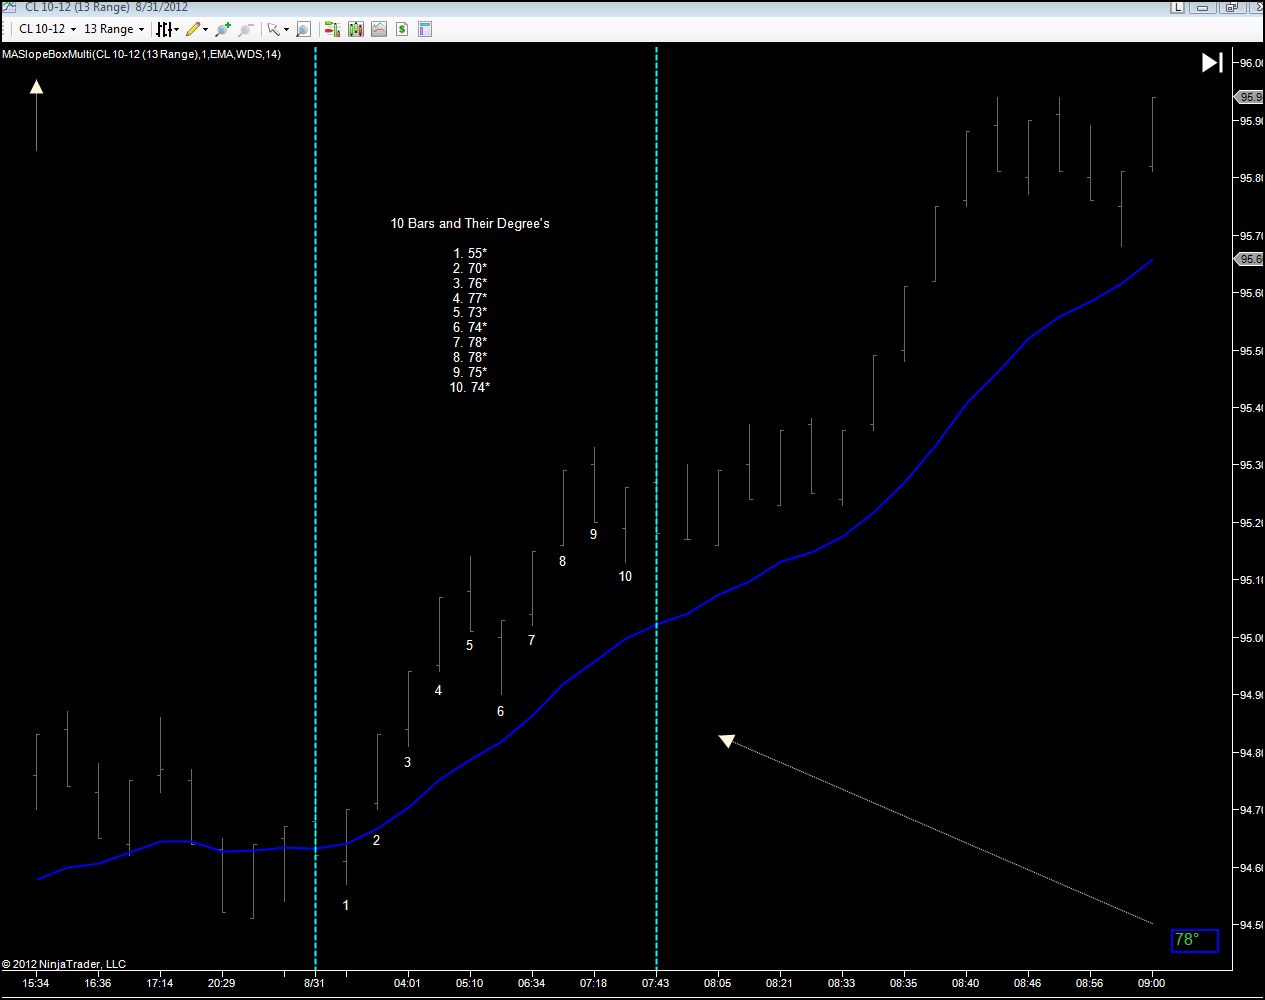Click the 8/31 date label on time axis
The height and width of the screenshot is (1000, 1265).
pos(316,983)
